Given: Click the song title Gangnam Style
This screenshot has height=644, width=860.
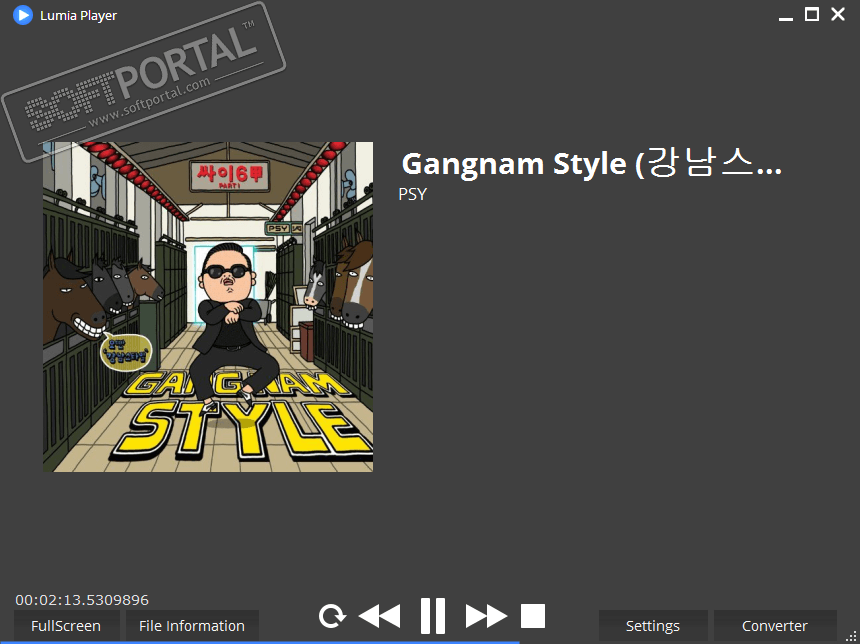Looking at the screenshot, I should (x=591, y=163).
